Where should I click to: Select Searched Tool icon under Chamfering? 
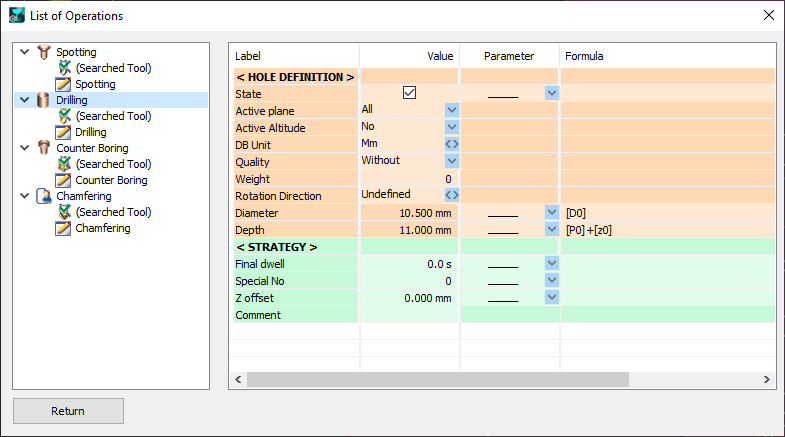pyautogui.click(x=64, y=212)
